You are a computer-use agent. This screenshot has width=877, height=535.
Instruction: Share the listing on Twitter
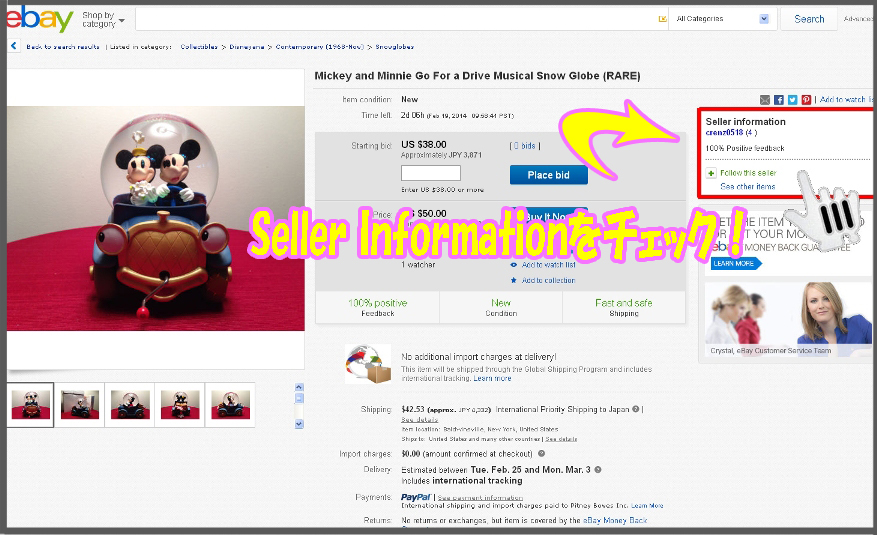tap(793, 100)
